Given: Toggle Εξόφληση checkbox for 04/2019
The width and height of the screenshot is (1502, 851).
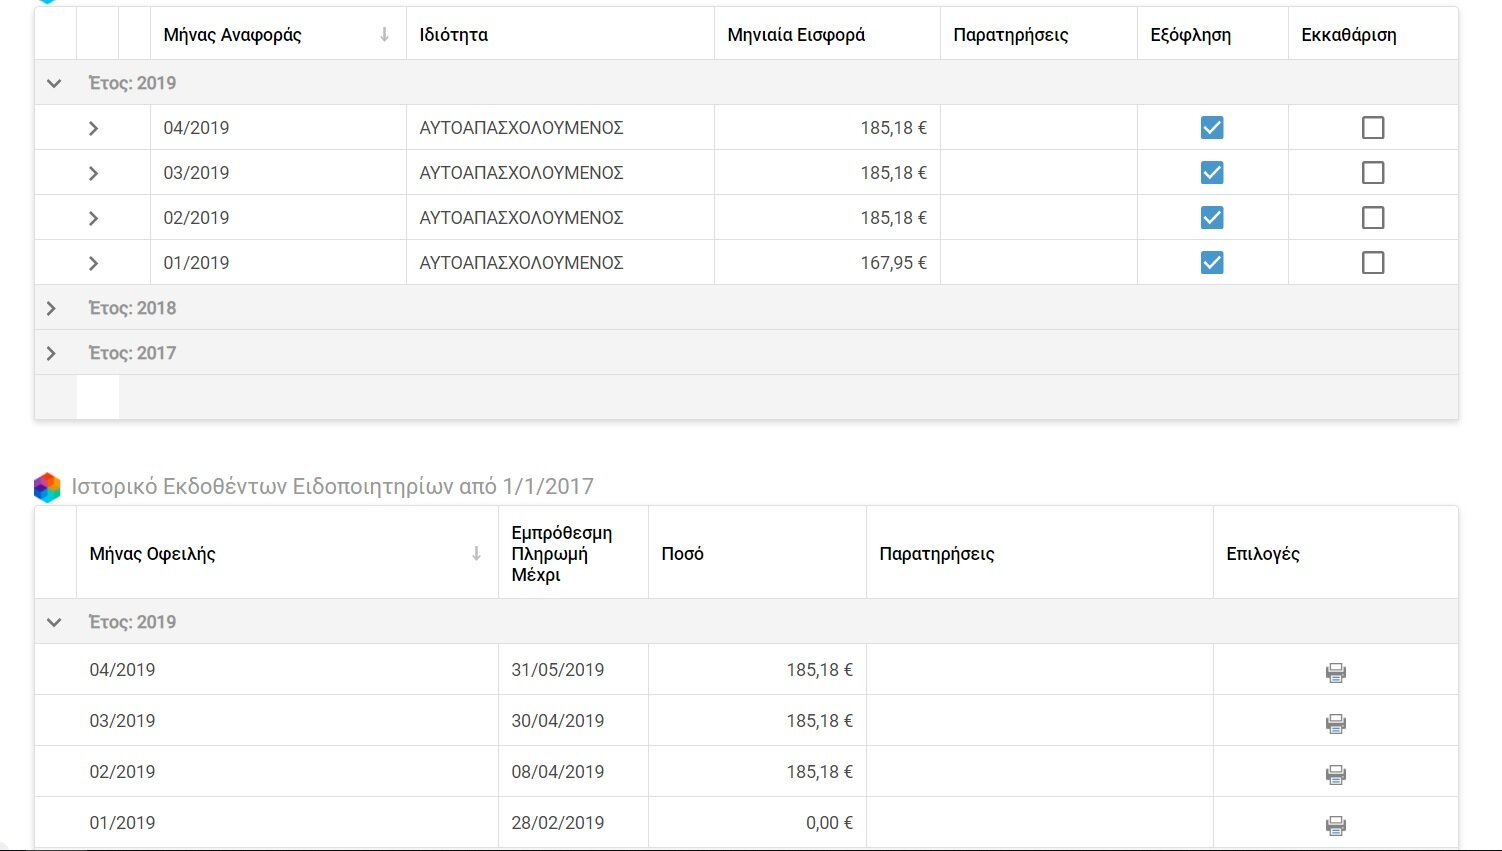Looking at the screenshot, I should pyautogui.click(x=1212, y=128).
